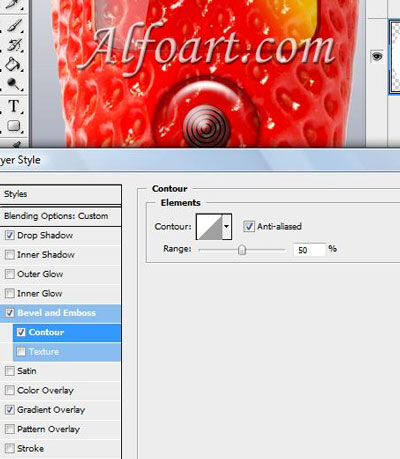The image size is (400, 459).
Task: Select the Texture sub-item label
Action: [44, 352]
